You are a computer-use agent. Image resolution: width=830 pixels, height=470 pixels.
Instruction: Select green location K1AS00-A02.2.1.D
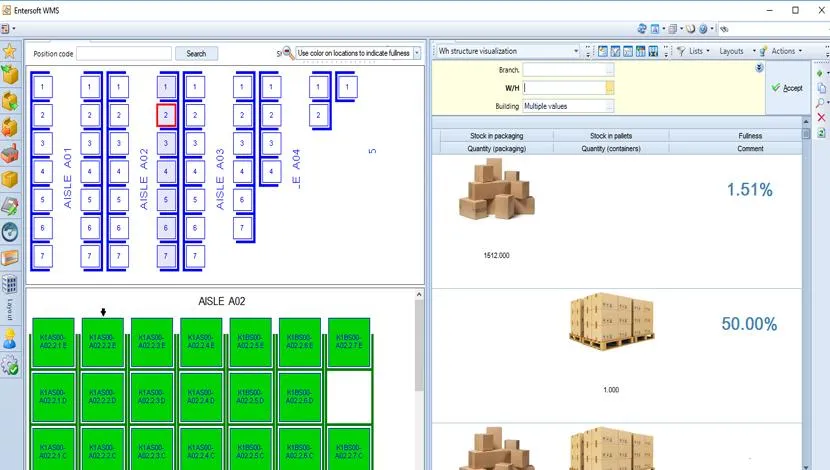[x=53, y=397]
